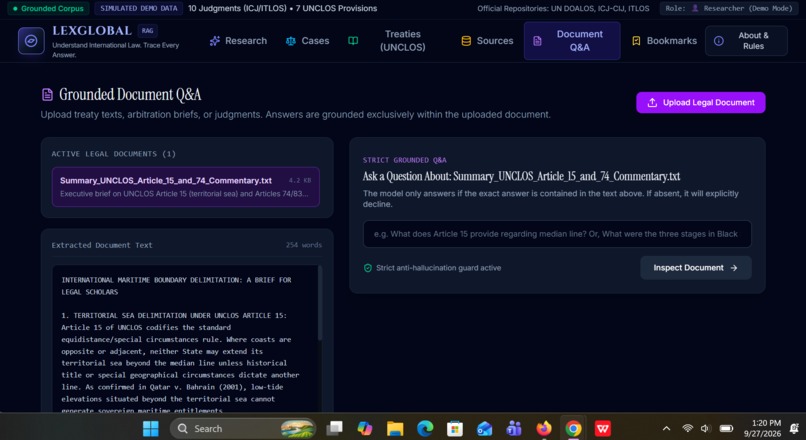Open Task View in taskbar
806x440 pixels.
click(335, 428)
